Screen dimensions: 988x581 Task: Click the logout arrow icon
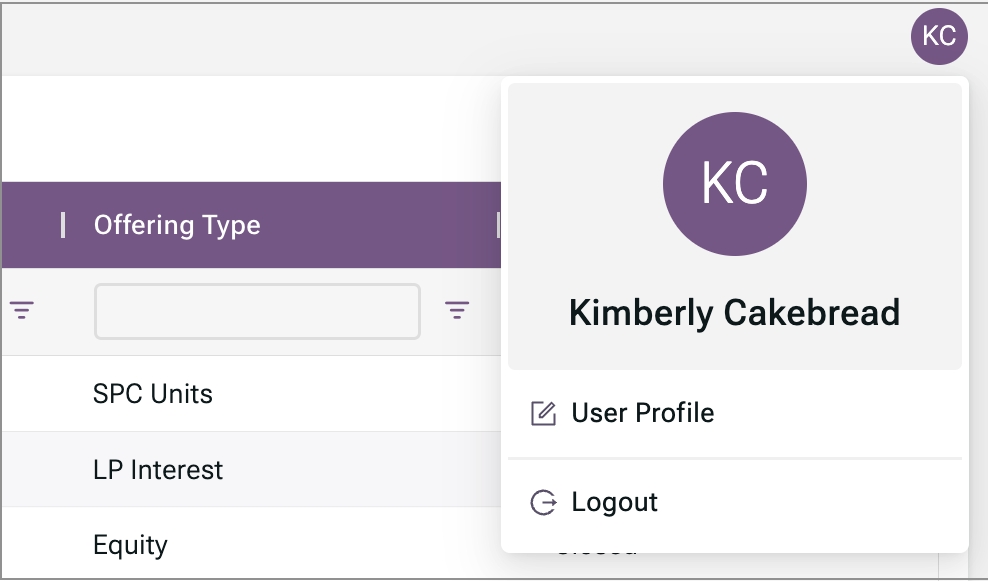click(542, 502)
